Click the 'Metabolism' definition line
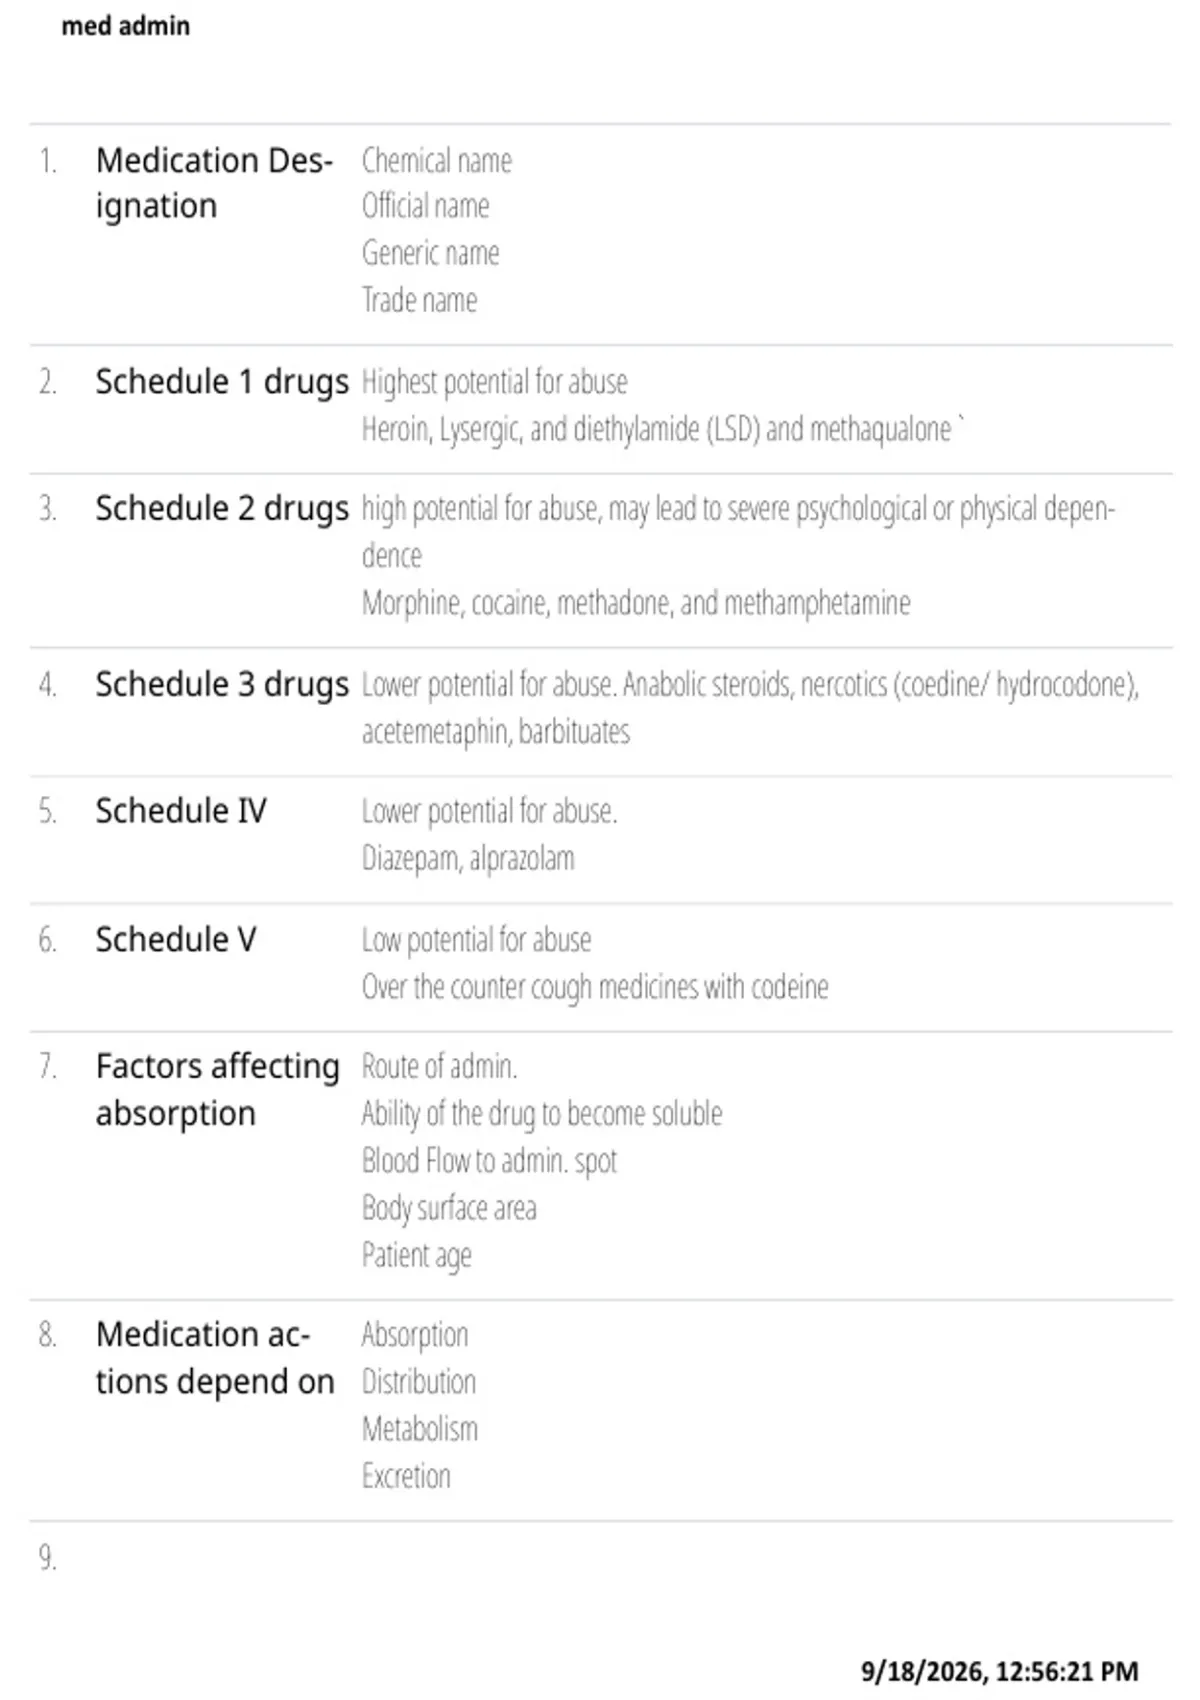The height and width of the screenshot is (1700, 1200). click(x=419, y=1429)
